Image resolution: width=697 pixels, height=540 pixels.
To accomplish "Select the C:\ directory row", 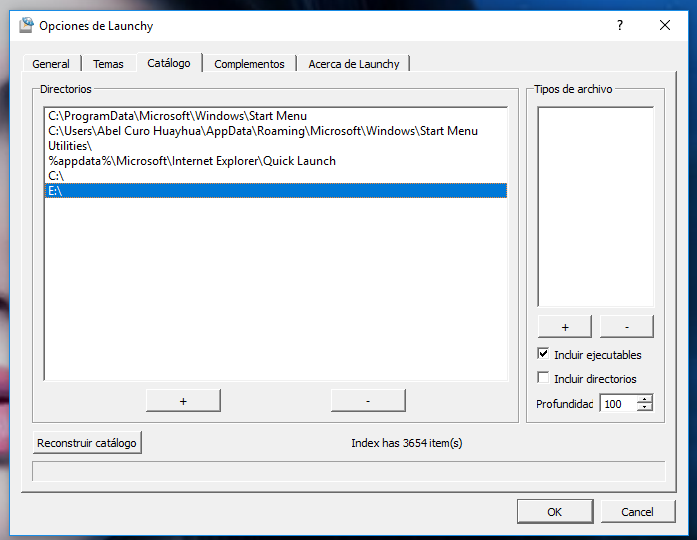I will (x=276, y=176).
